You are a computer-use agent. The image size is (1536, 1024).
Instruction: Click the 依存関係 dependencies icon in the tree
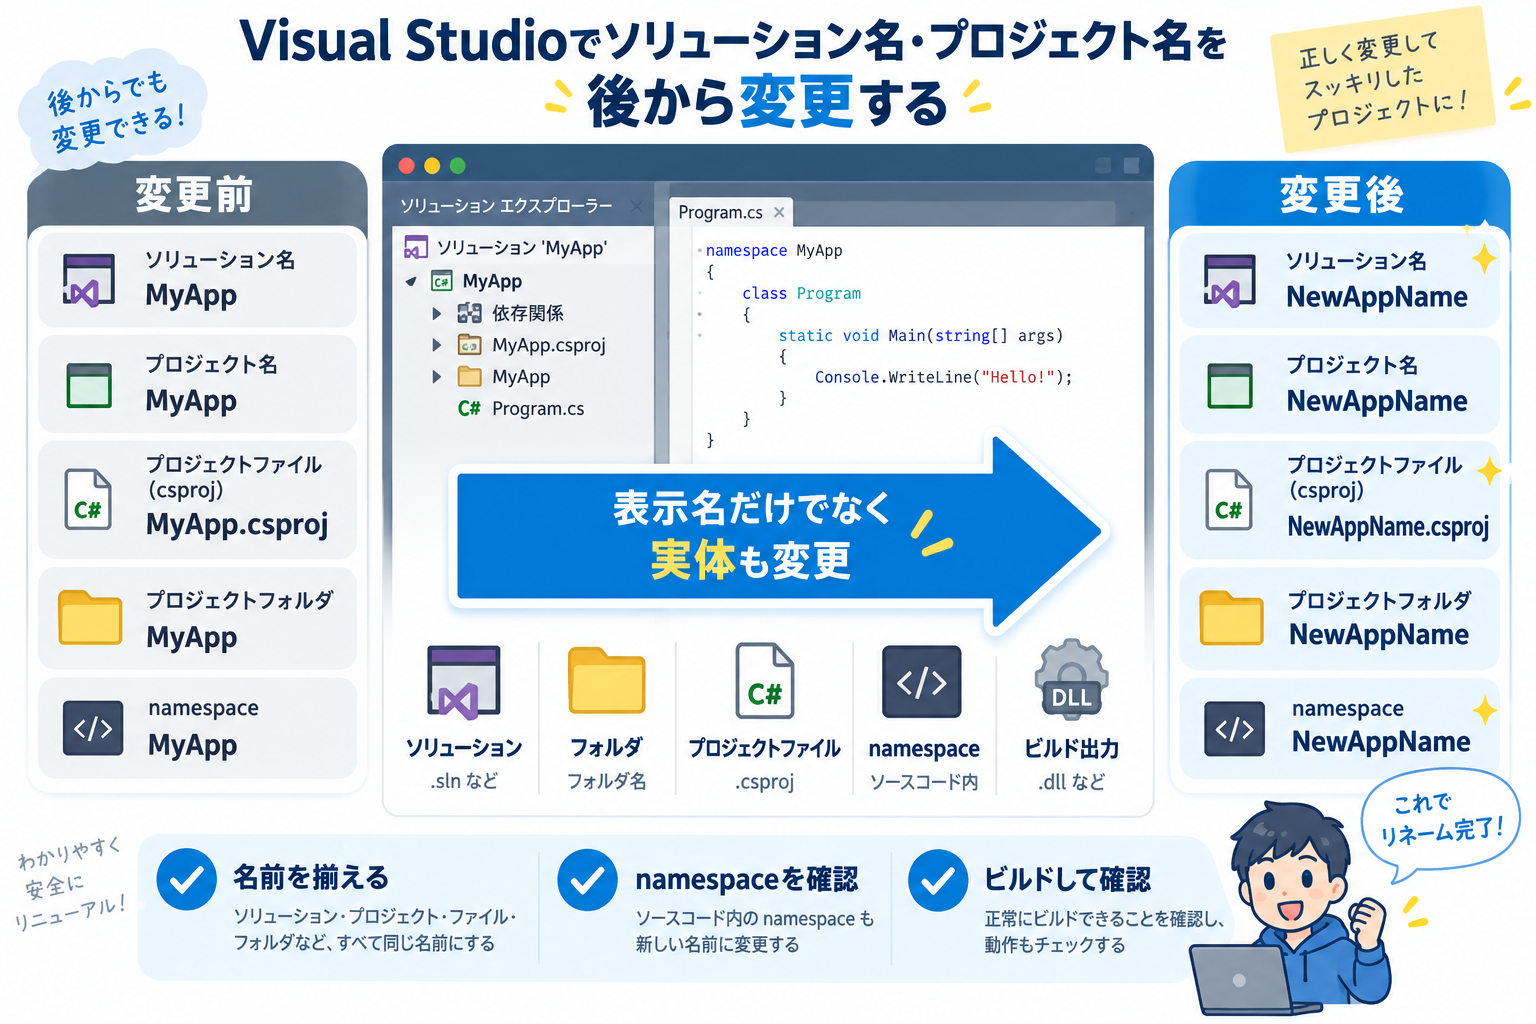[x=469, y=313]
